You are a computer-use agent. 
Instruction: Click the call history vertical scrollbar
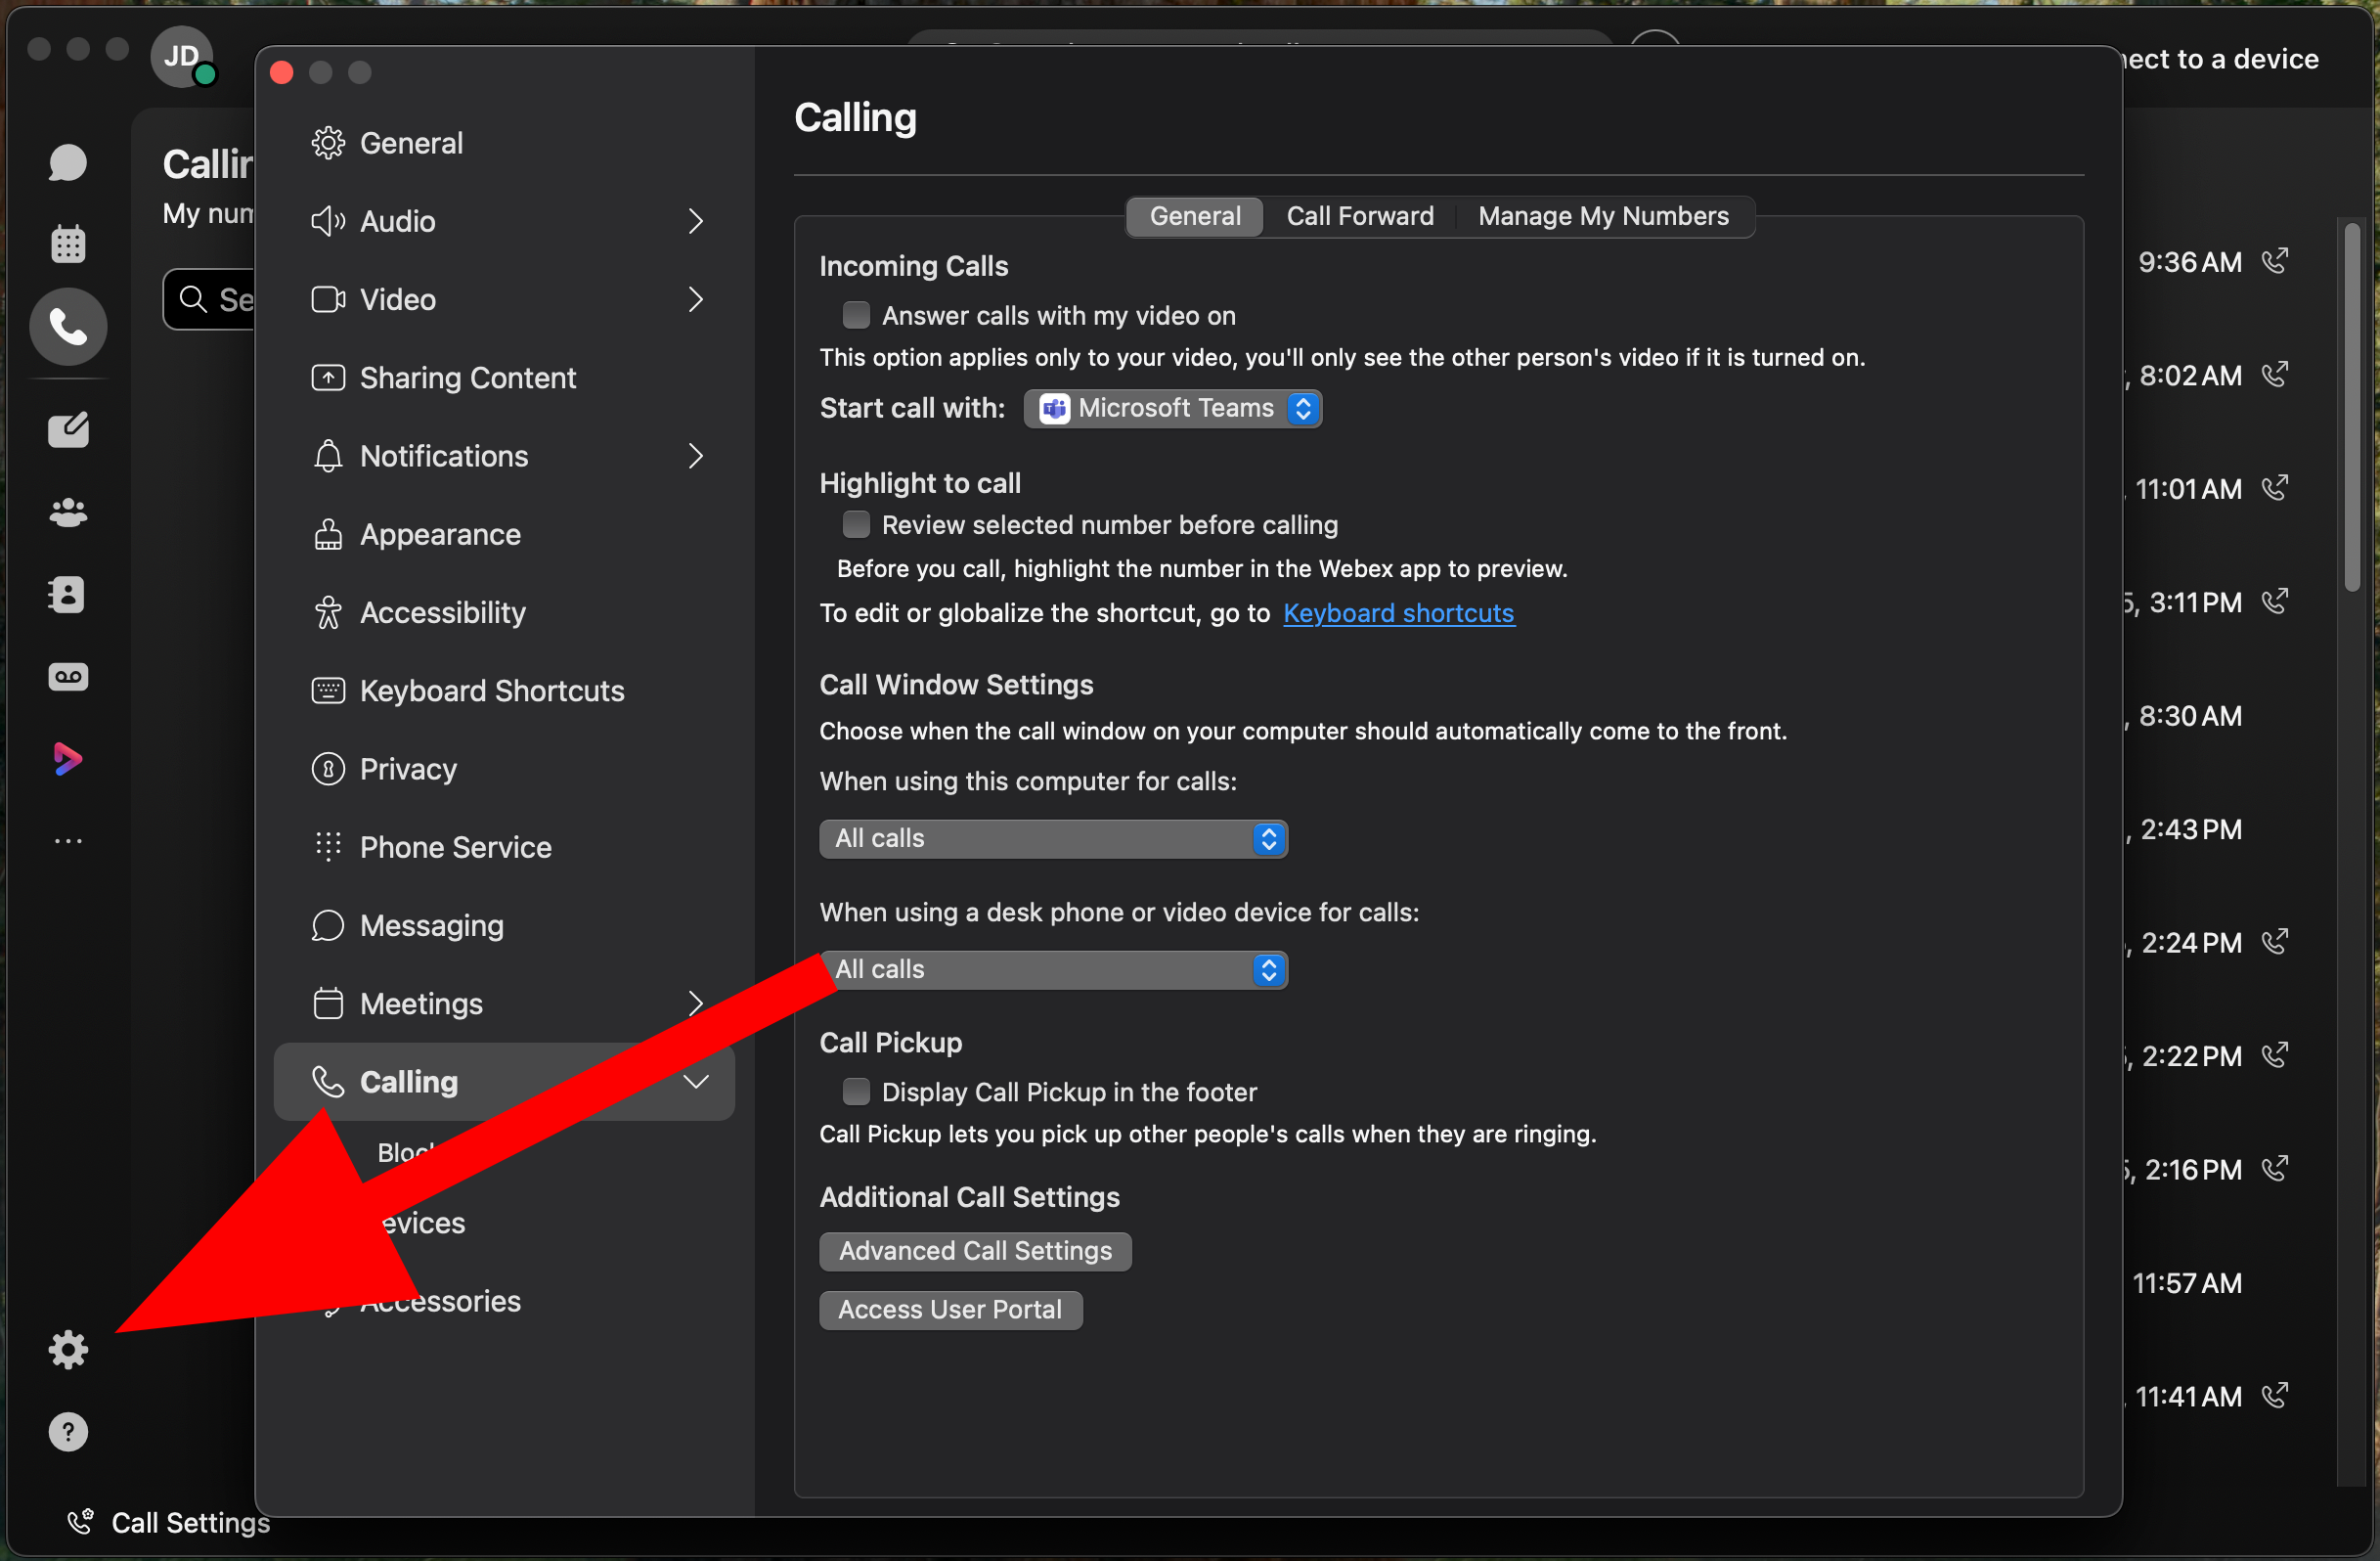click(x=2351, y=407)
